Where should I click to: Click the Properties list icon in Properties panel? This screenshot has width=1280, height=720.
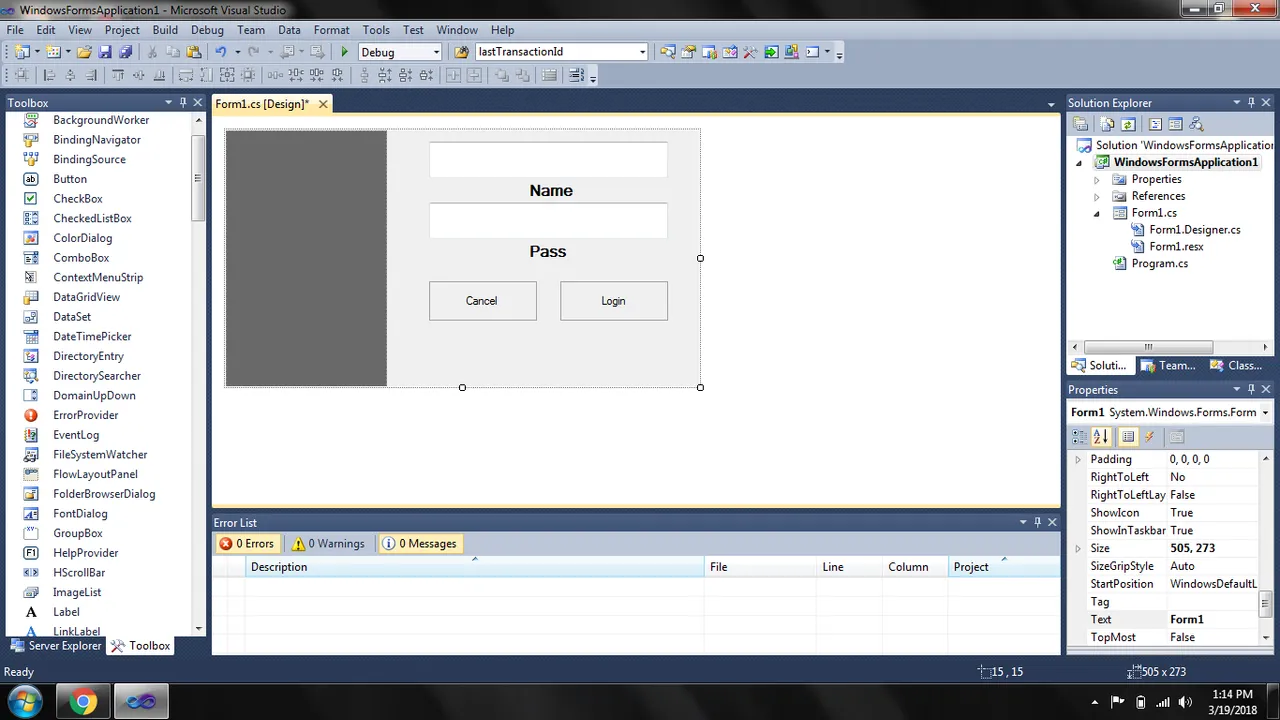click(1128, 437)
